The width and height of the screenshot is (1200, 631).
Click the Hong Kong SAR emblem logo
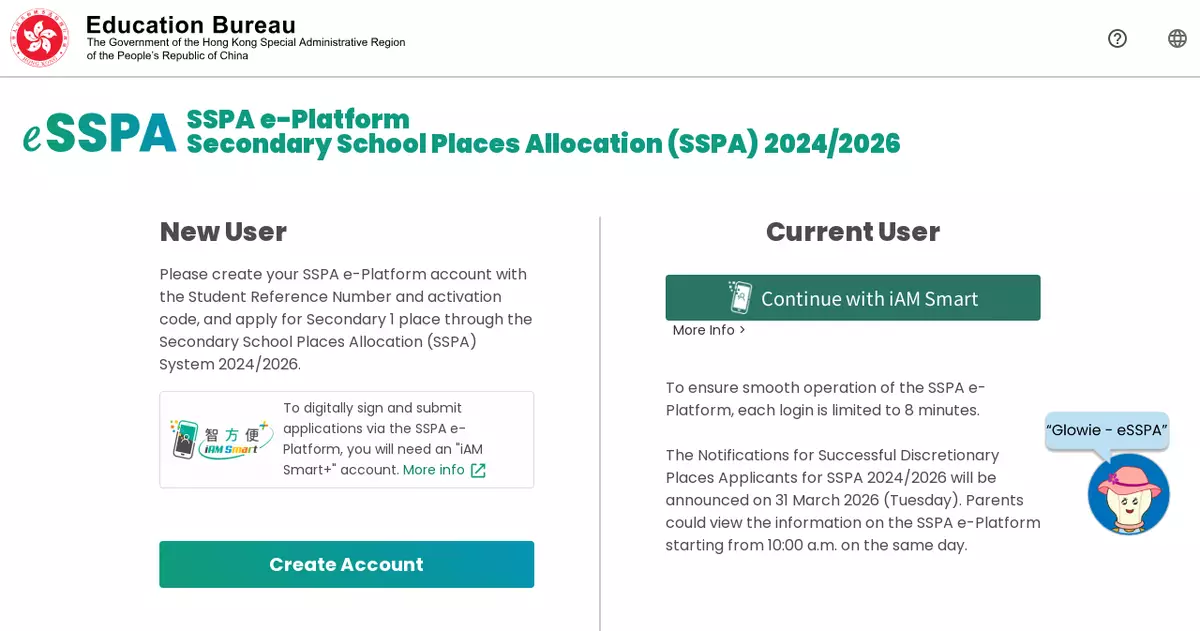click(x=40, y=38)
